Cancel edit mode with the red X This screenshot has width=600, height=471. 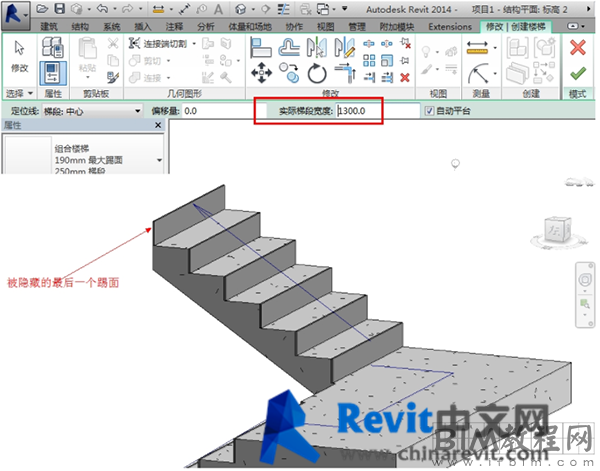pyautogui.click(x=577, y=48)
